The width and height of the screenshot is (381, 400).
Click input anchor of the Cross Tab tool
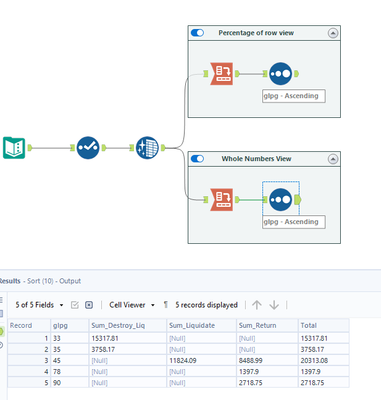[x=132, y=148]
